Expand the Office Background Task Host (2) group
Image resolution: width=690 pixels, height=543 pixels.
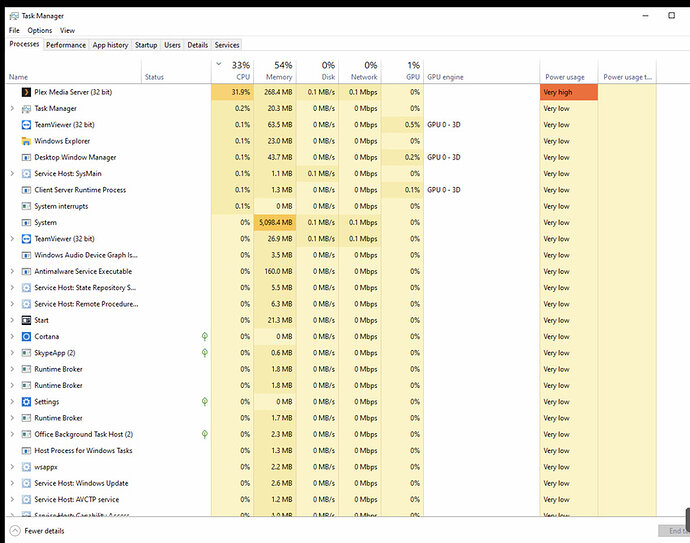[12, 434]
